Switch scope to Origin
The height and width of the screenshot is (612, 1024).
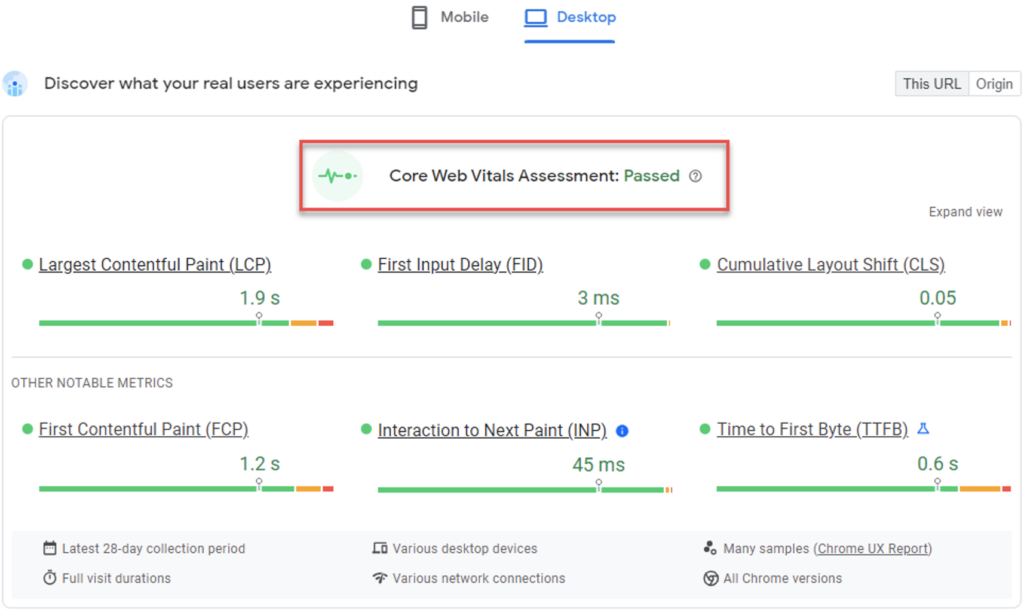tap(994, 83)
